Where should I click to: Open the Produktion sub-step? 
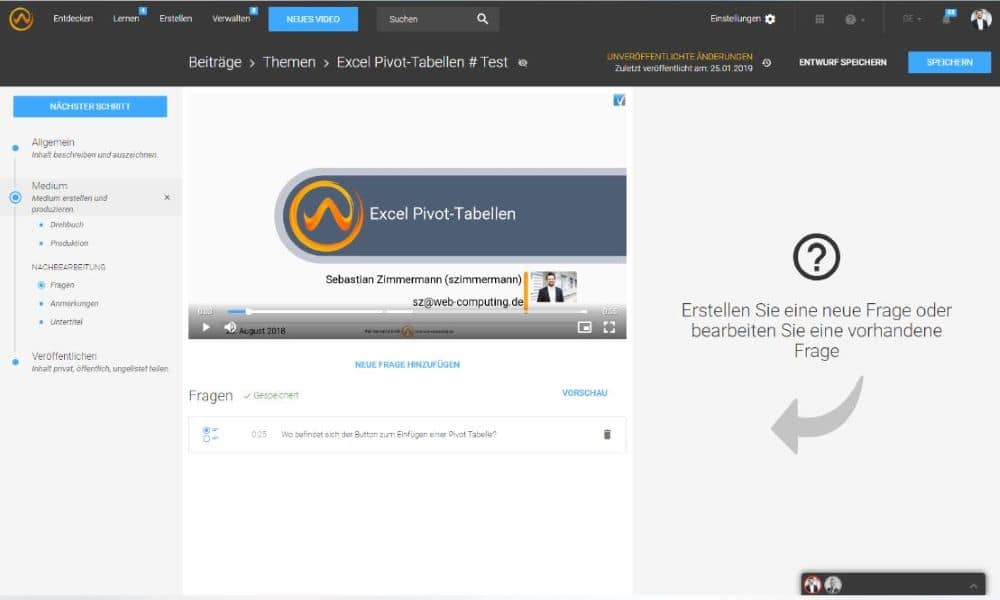(x=69, y=244)
